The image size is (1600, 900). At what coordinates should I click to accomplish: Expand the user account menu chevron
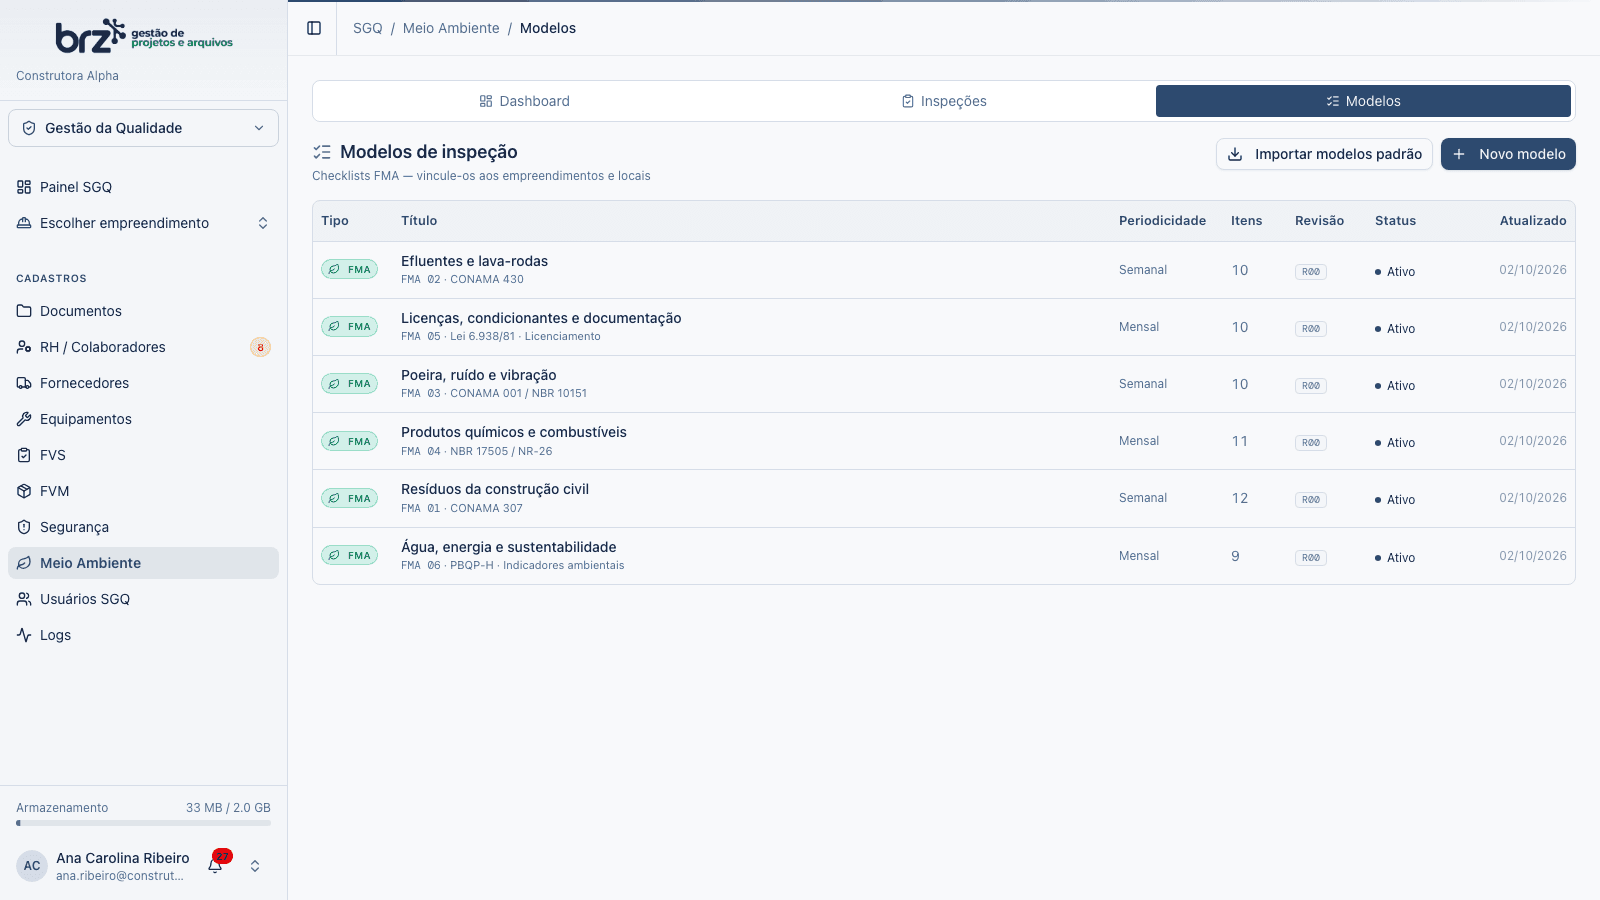tap(255, 866)
